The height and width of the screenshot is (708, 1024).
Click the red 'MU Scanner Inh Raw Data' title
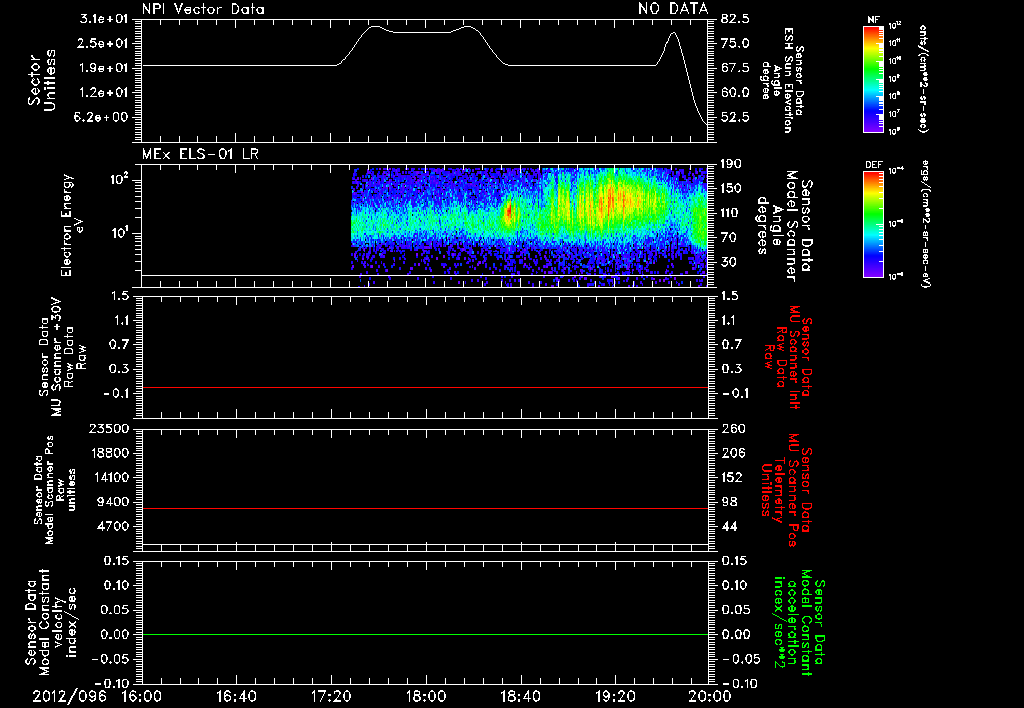[x=788, y=357]
